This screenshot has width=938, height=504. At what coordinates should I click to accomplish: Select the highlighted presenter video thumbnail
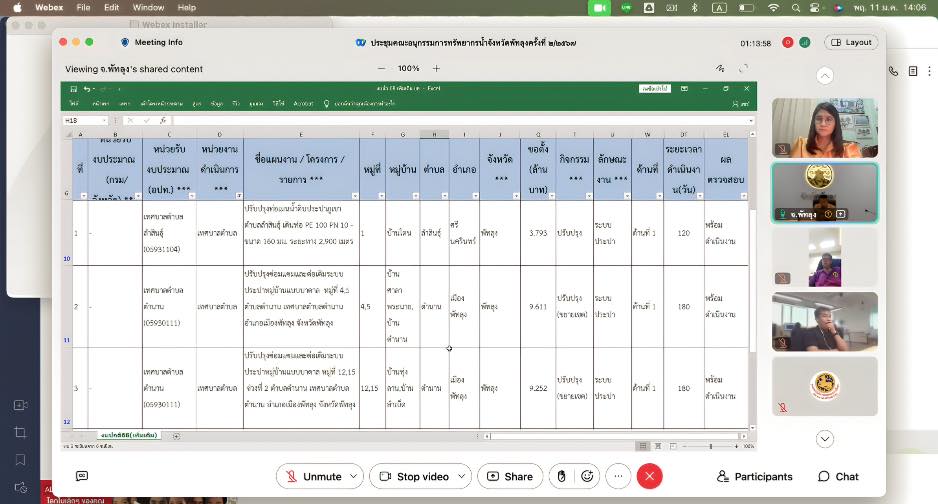tap(825, 193)
